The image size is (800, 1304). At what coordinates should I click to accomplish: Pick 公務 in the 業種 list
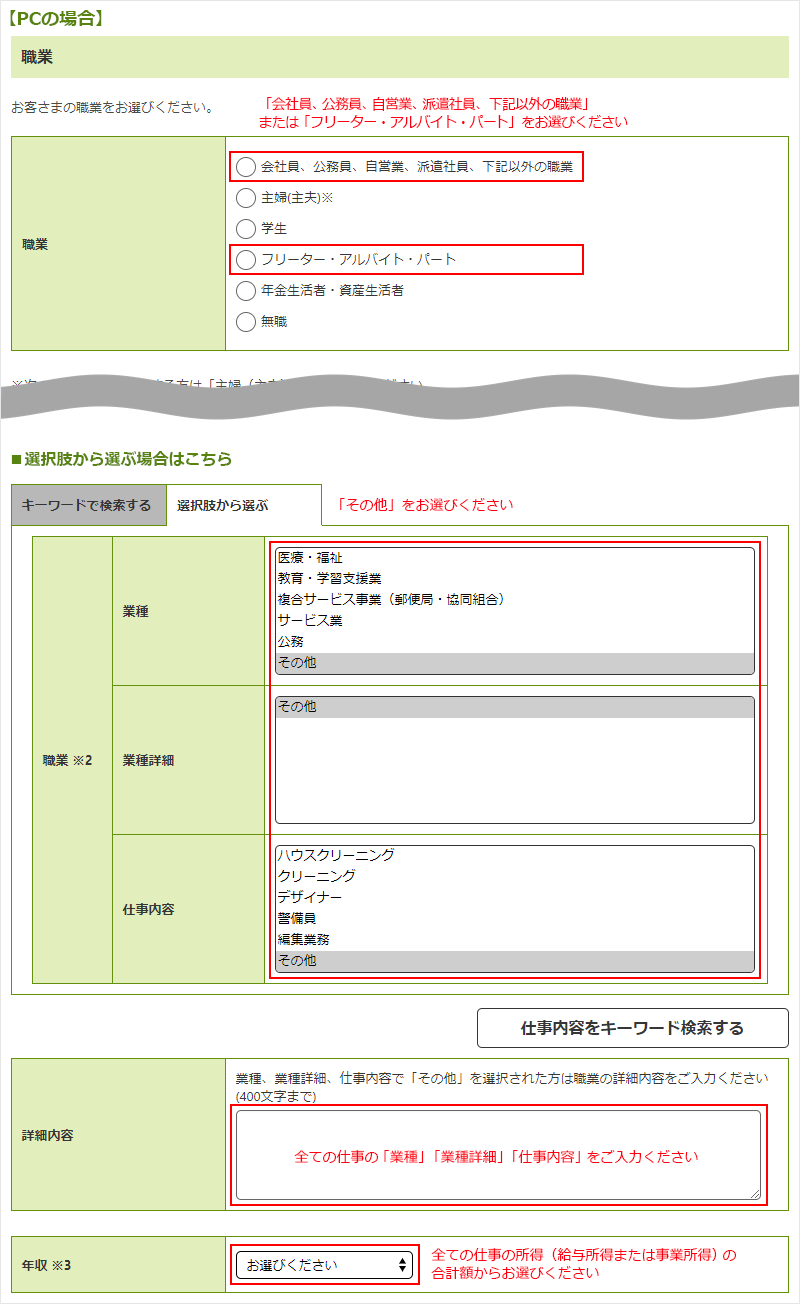[291, 642]
